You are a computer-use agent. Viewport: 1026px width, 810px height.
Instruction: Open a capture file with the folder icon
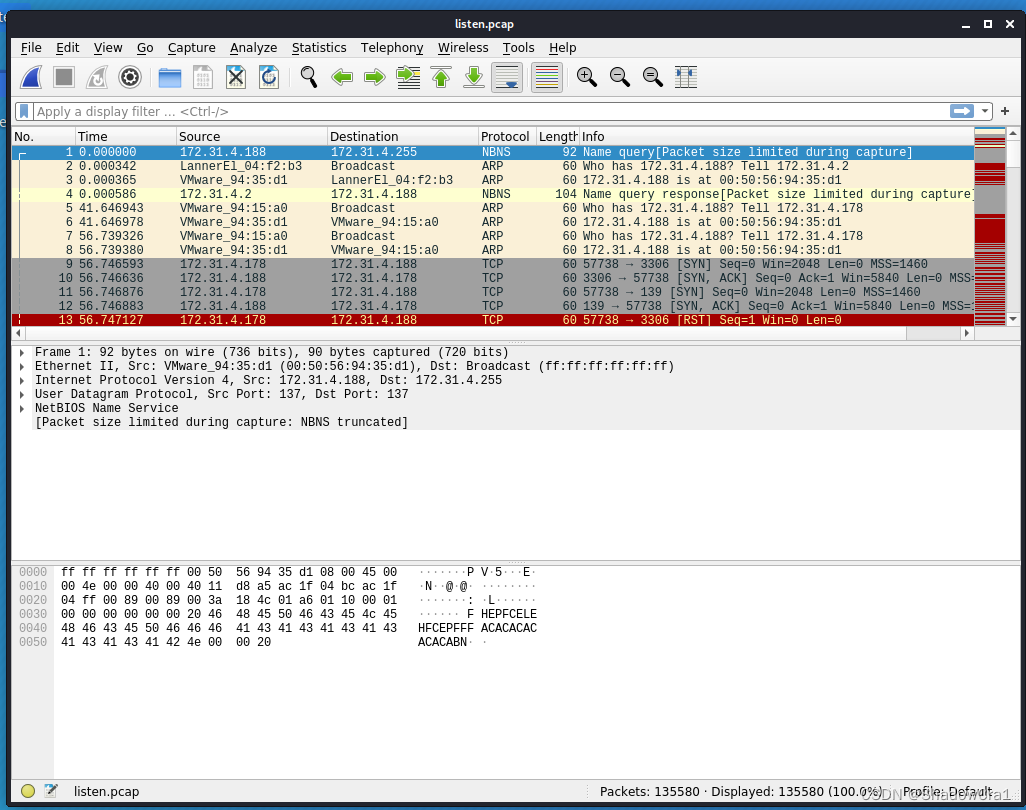tap(170, 77)
